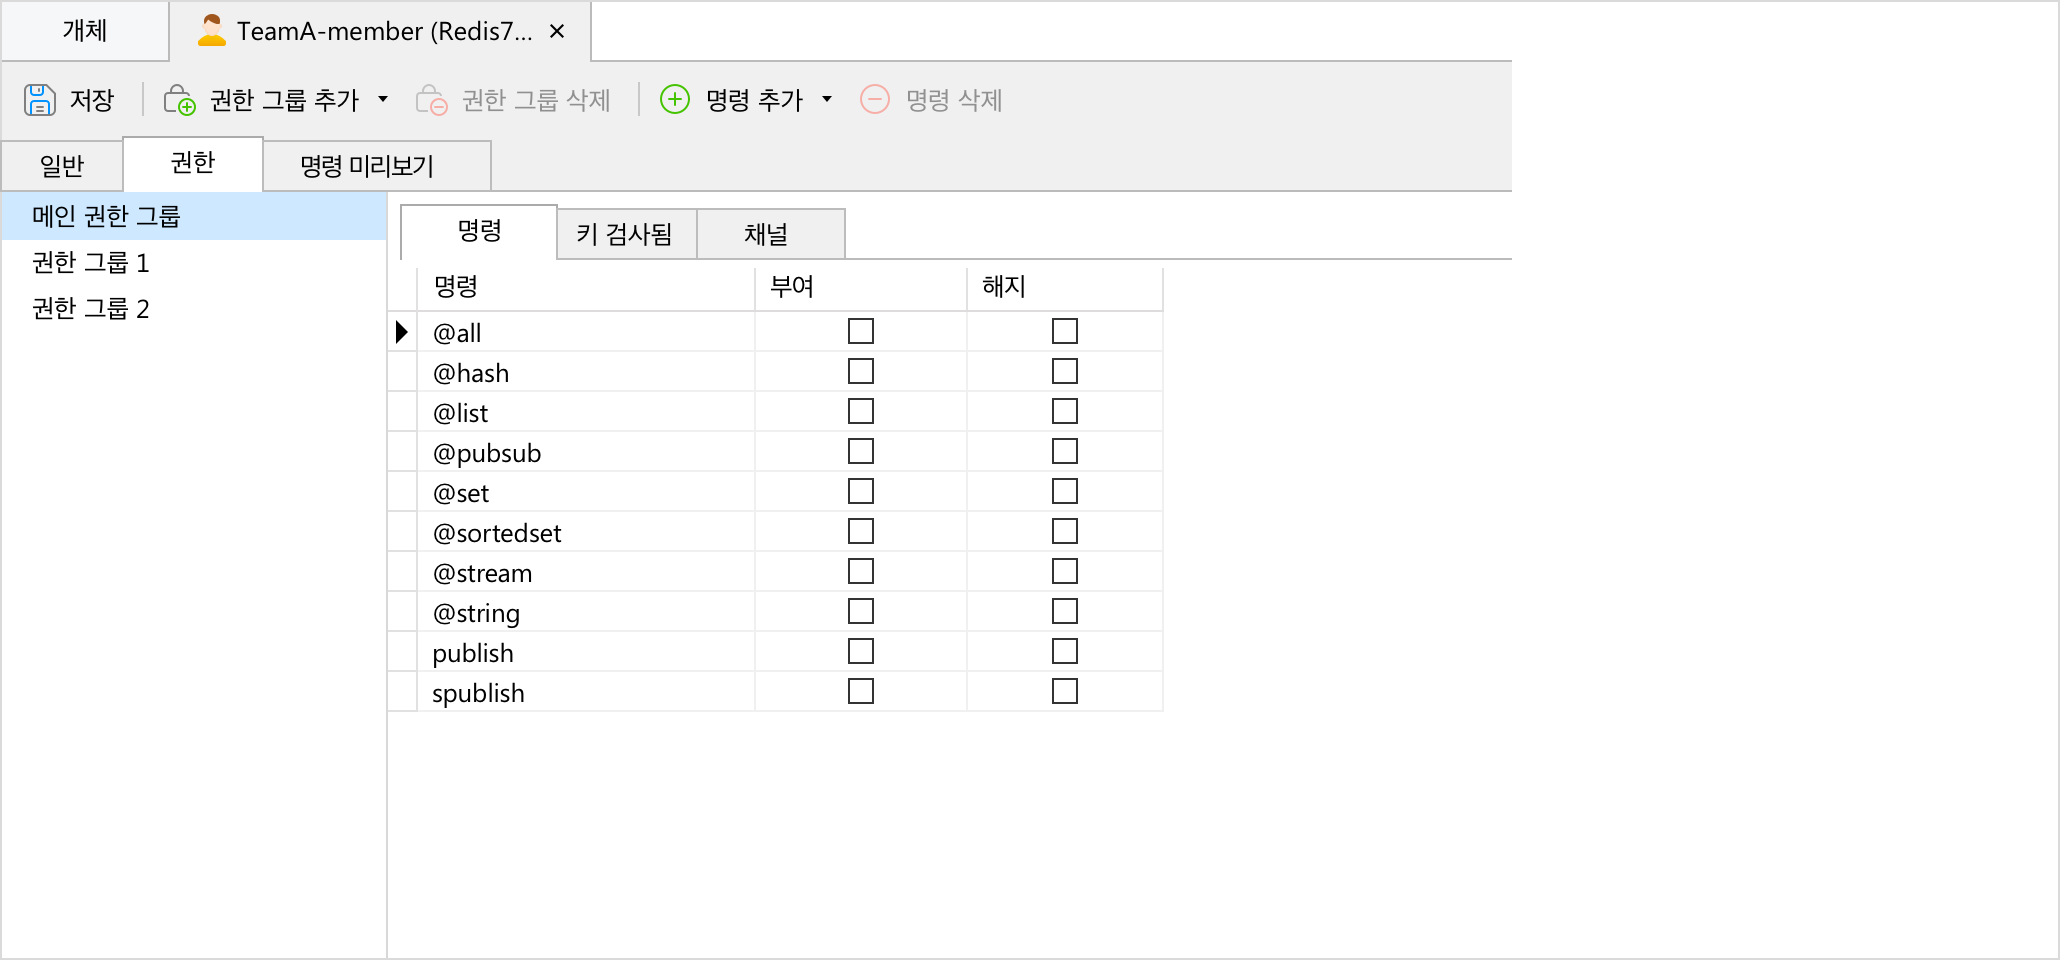Click the user avatar icon on TeamA-member tab
The width and height of the screenshot is (2060, 960).
click(212, 31)
